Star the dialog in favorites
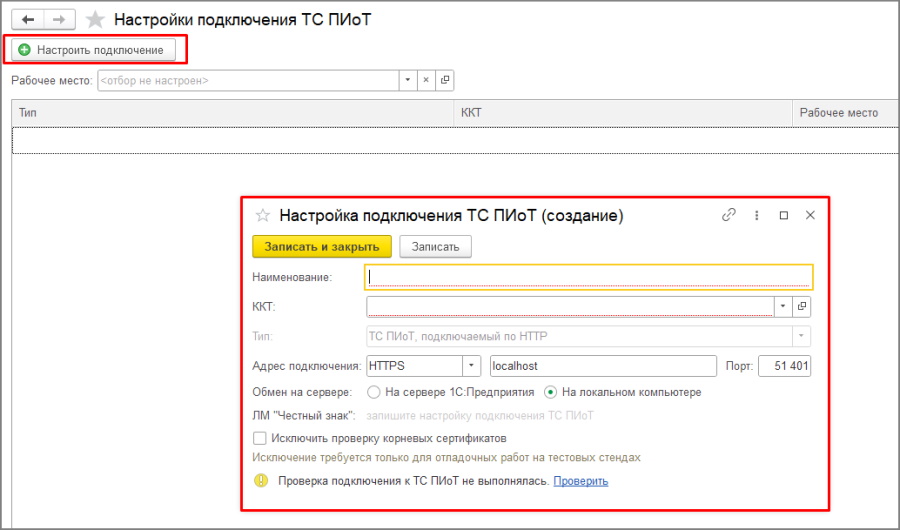 point(263,216)
